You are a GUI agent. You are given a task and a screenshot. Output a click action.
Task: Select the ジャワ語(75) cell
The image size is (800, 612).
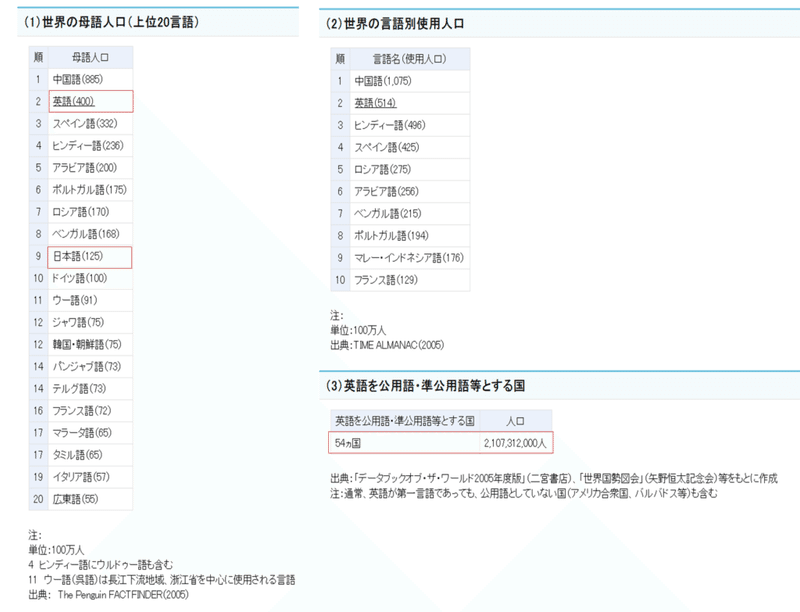click(x=90, y=322)
